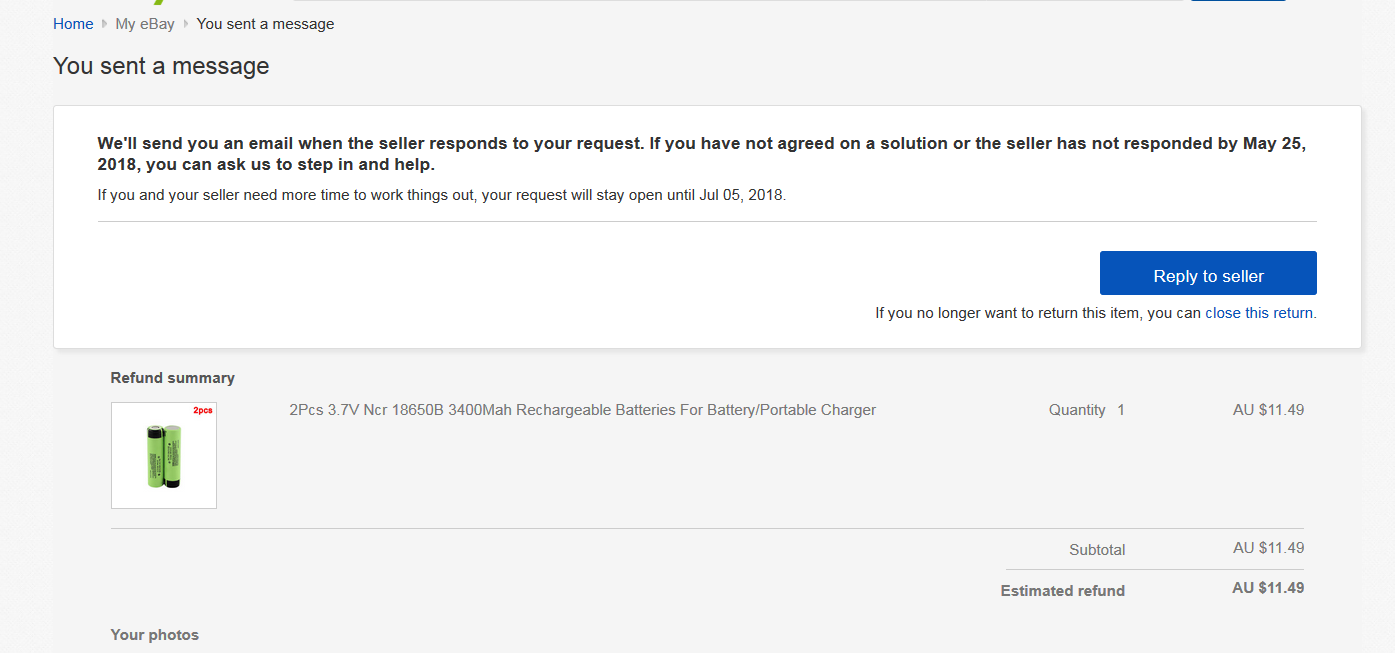Click the Estimated refund amount
The height and width of the screenshot is (653, 1395).
click(1268, 588)
